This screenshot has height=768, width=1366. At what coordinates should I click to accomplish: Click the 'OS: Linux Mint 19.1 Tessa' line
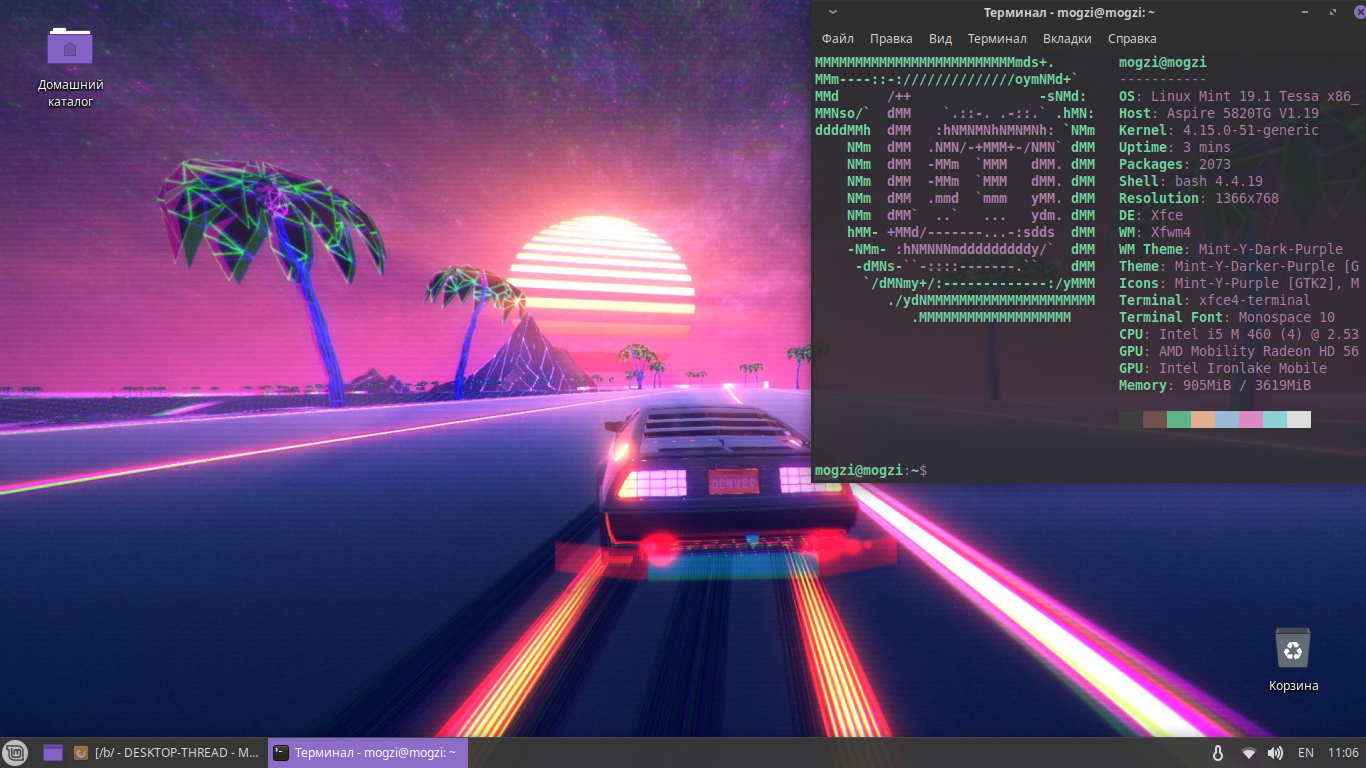tap(1239, 97)
